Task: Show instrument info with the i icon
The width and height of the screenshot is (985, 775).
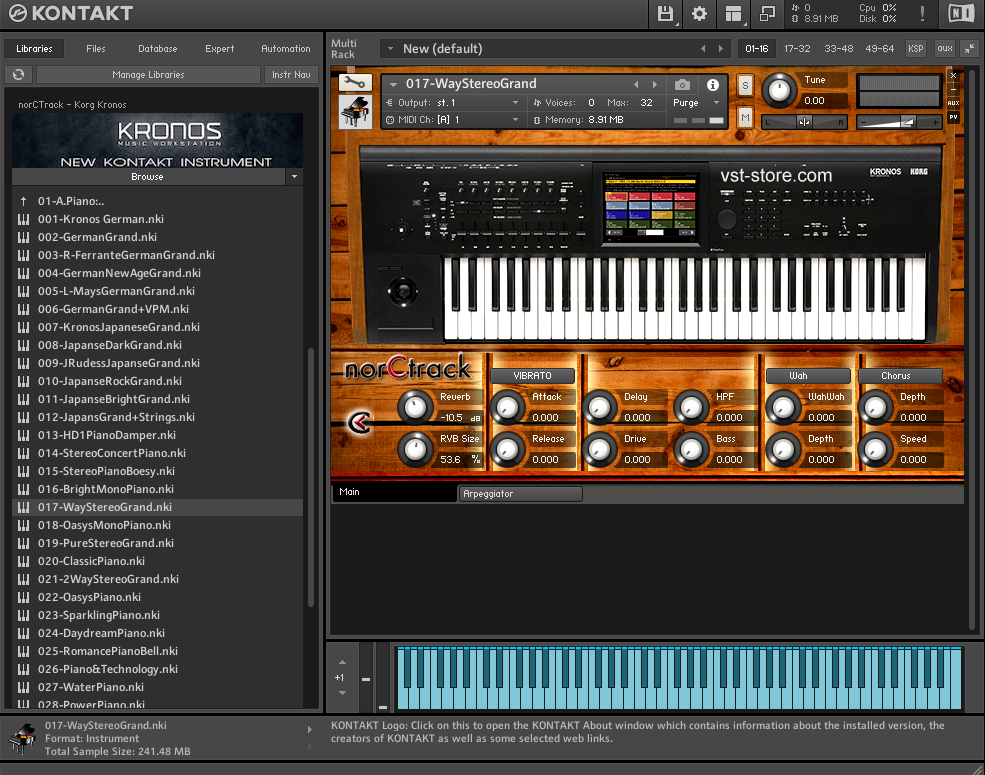Action: click(x=712, y=84)
